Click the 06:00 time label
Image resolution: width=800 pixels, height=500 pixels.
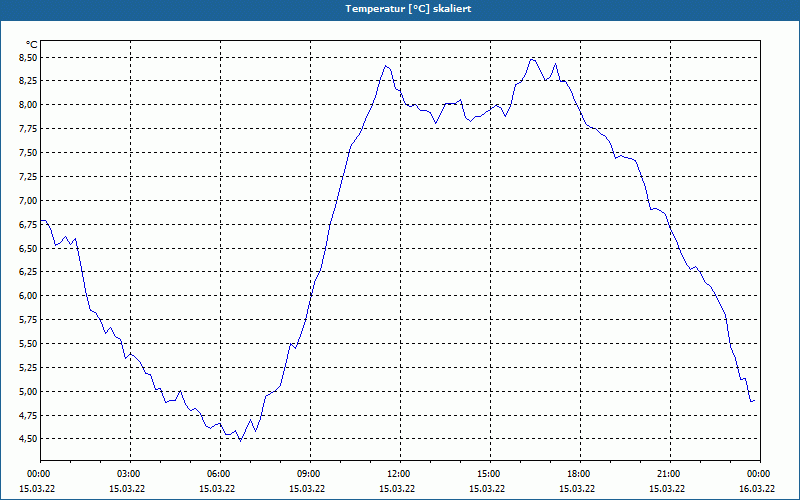click(x=220, y=474)
